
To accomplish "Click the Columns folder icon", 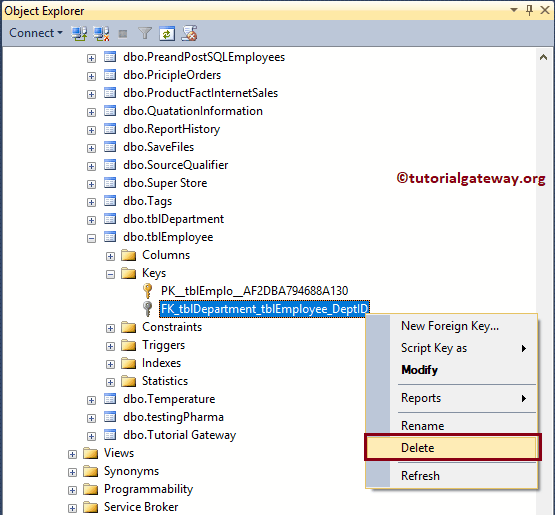I will (x=128, y=255).
